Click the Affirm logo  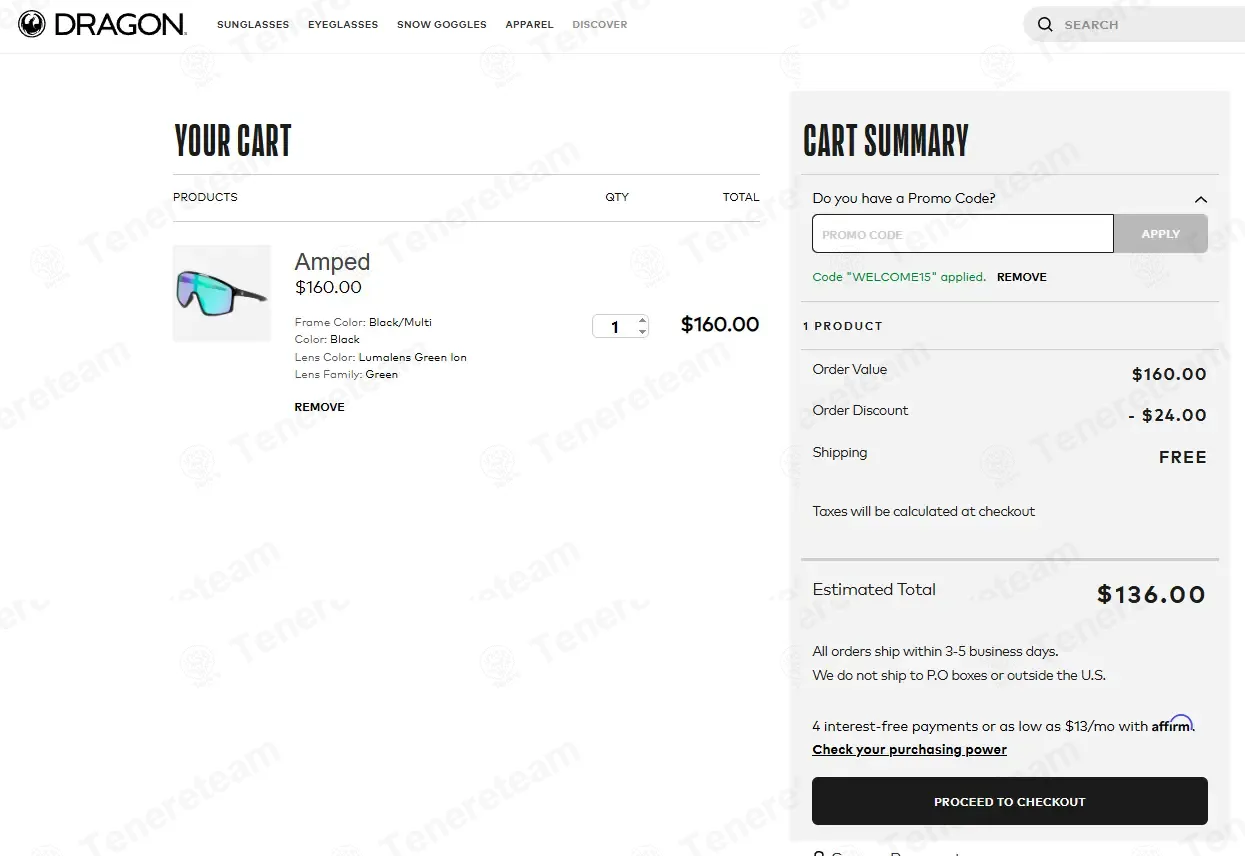(1172, 725)
